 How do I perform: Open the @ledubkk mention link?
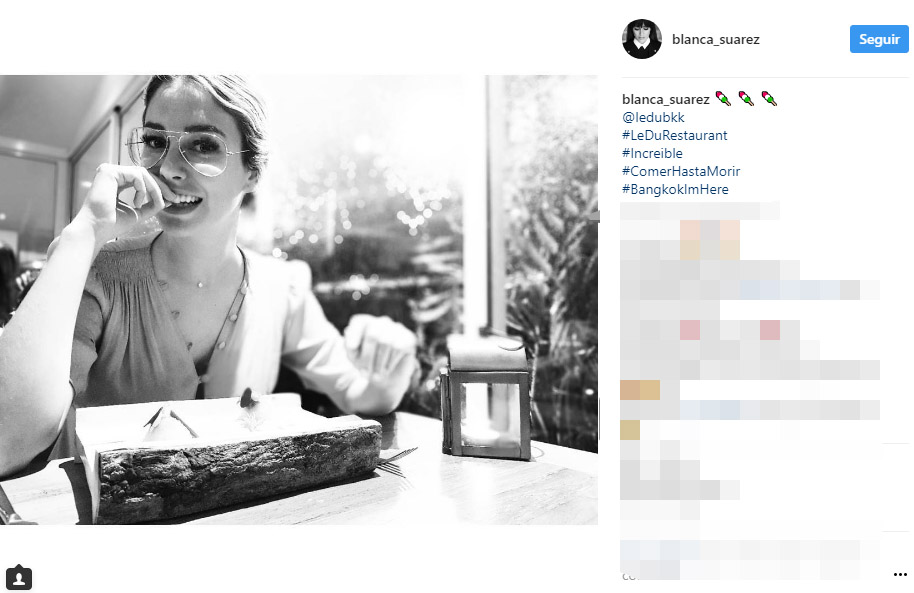[x=653, y=117]
